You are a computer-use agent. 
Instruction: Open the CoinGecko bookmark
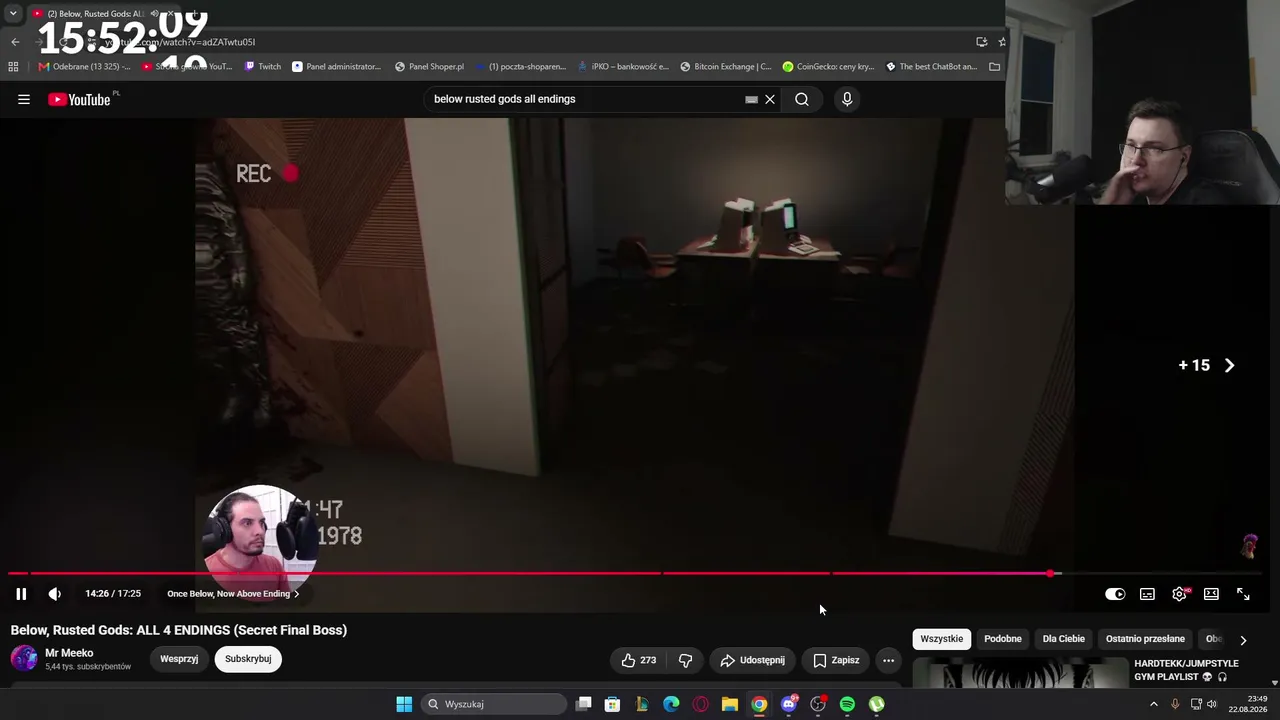(828, 67)
